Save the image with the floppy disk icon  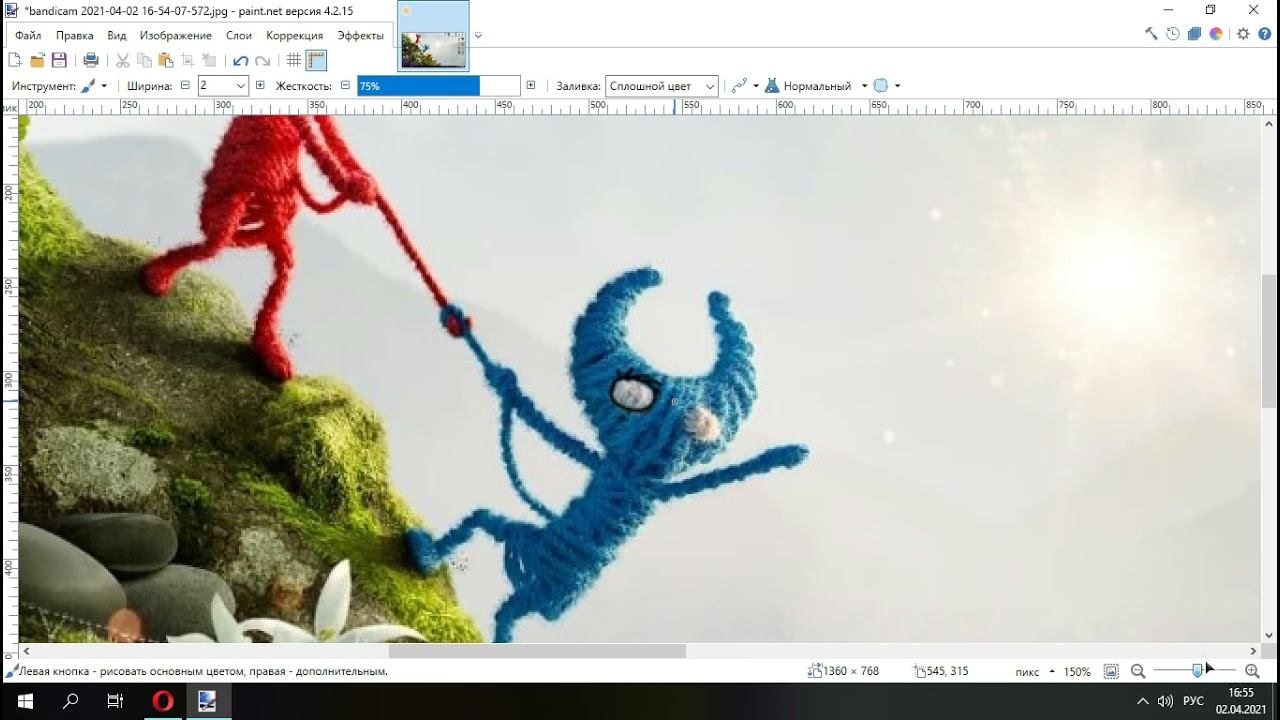tap(59, 61)
